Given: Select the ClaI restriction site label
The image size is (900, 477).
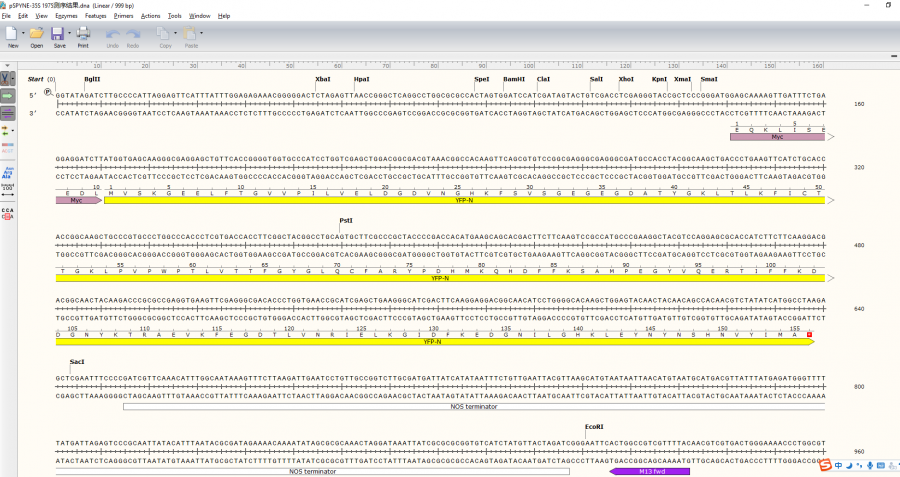Looking at the screenshot, I should (543, 79).
